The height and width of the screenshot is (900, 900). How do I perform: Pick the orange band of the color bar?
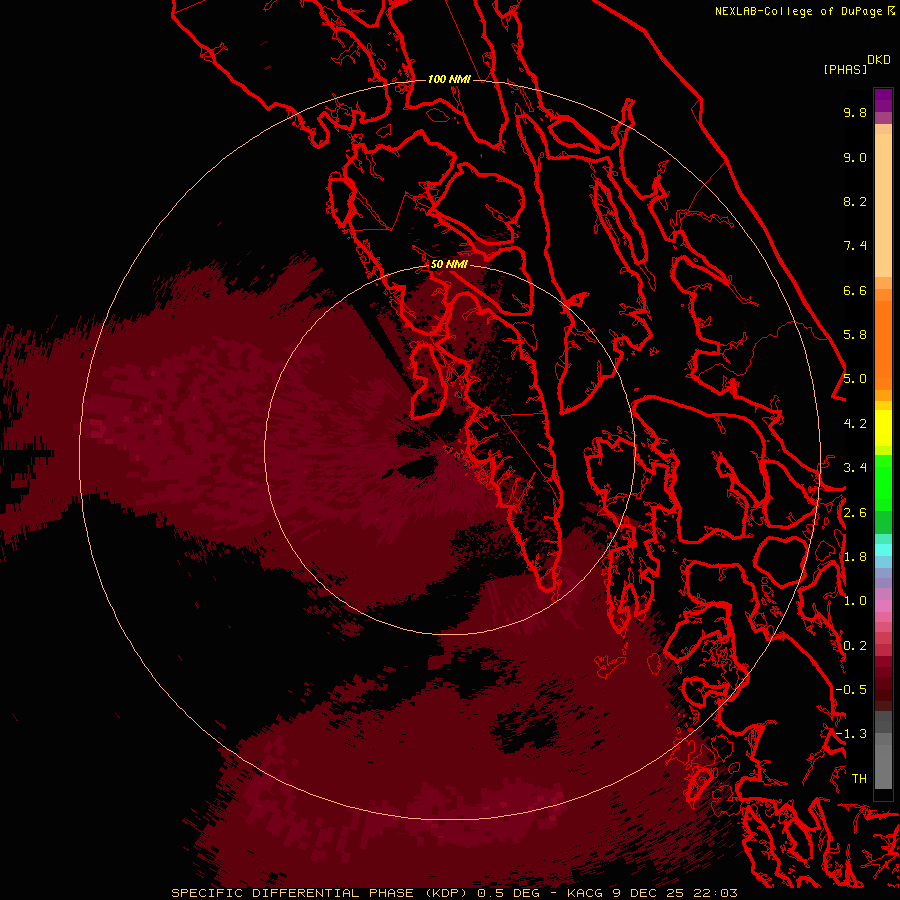coord(883,345)
